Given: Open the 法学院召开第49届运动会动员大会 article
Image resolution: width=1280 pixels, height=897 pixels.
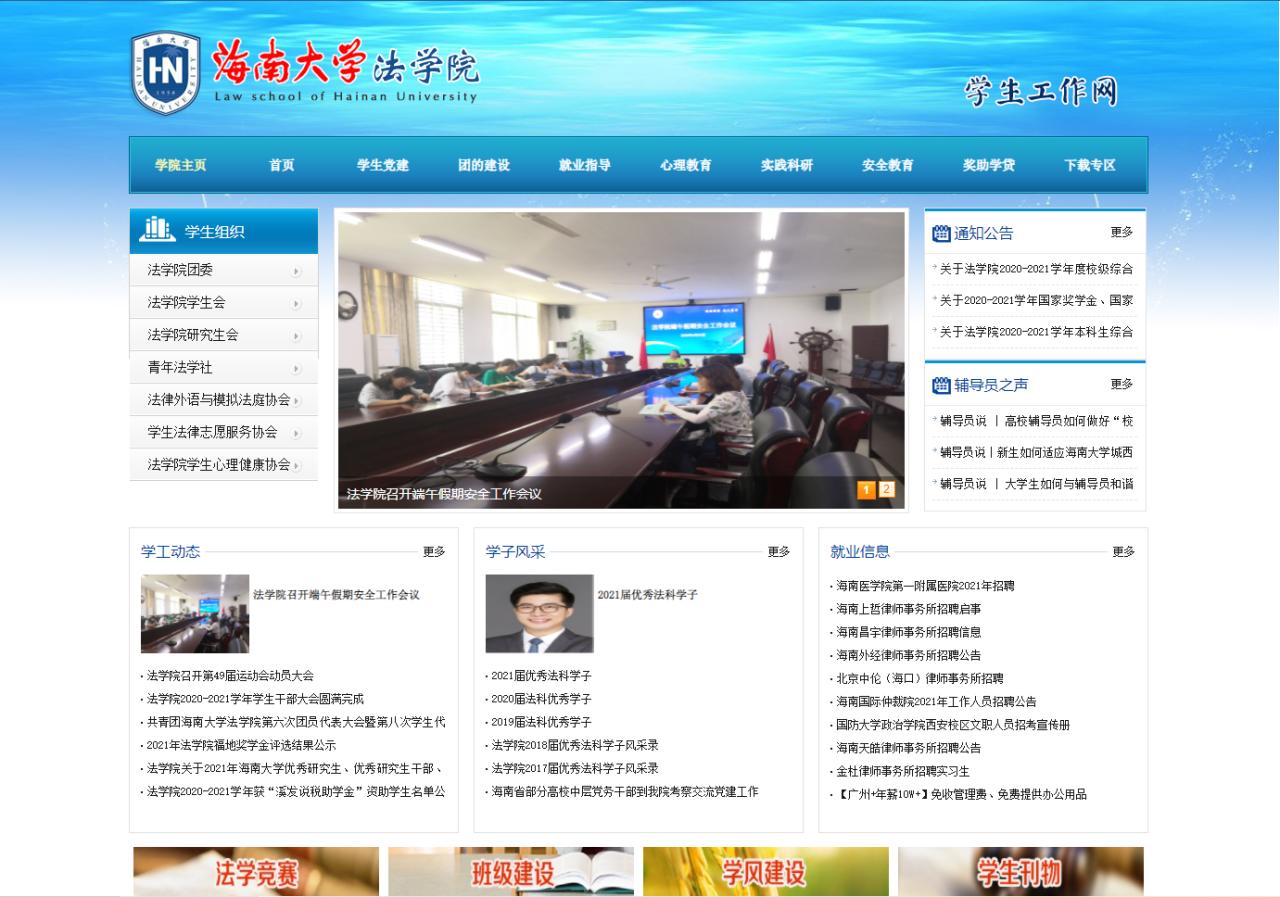Looking at the screenshot, I should tap(230, 676).
